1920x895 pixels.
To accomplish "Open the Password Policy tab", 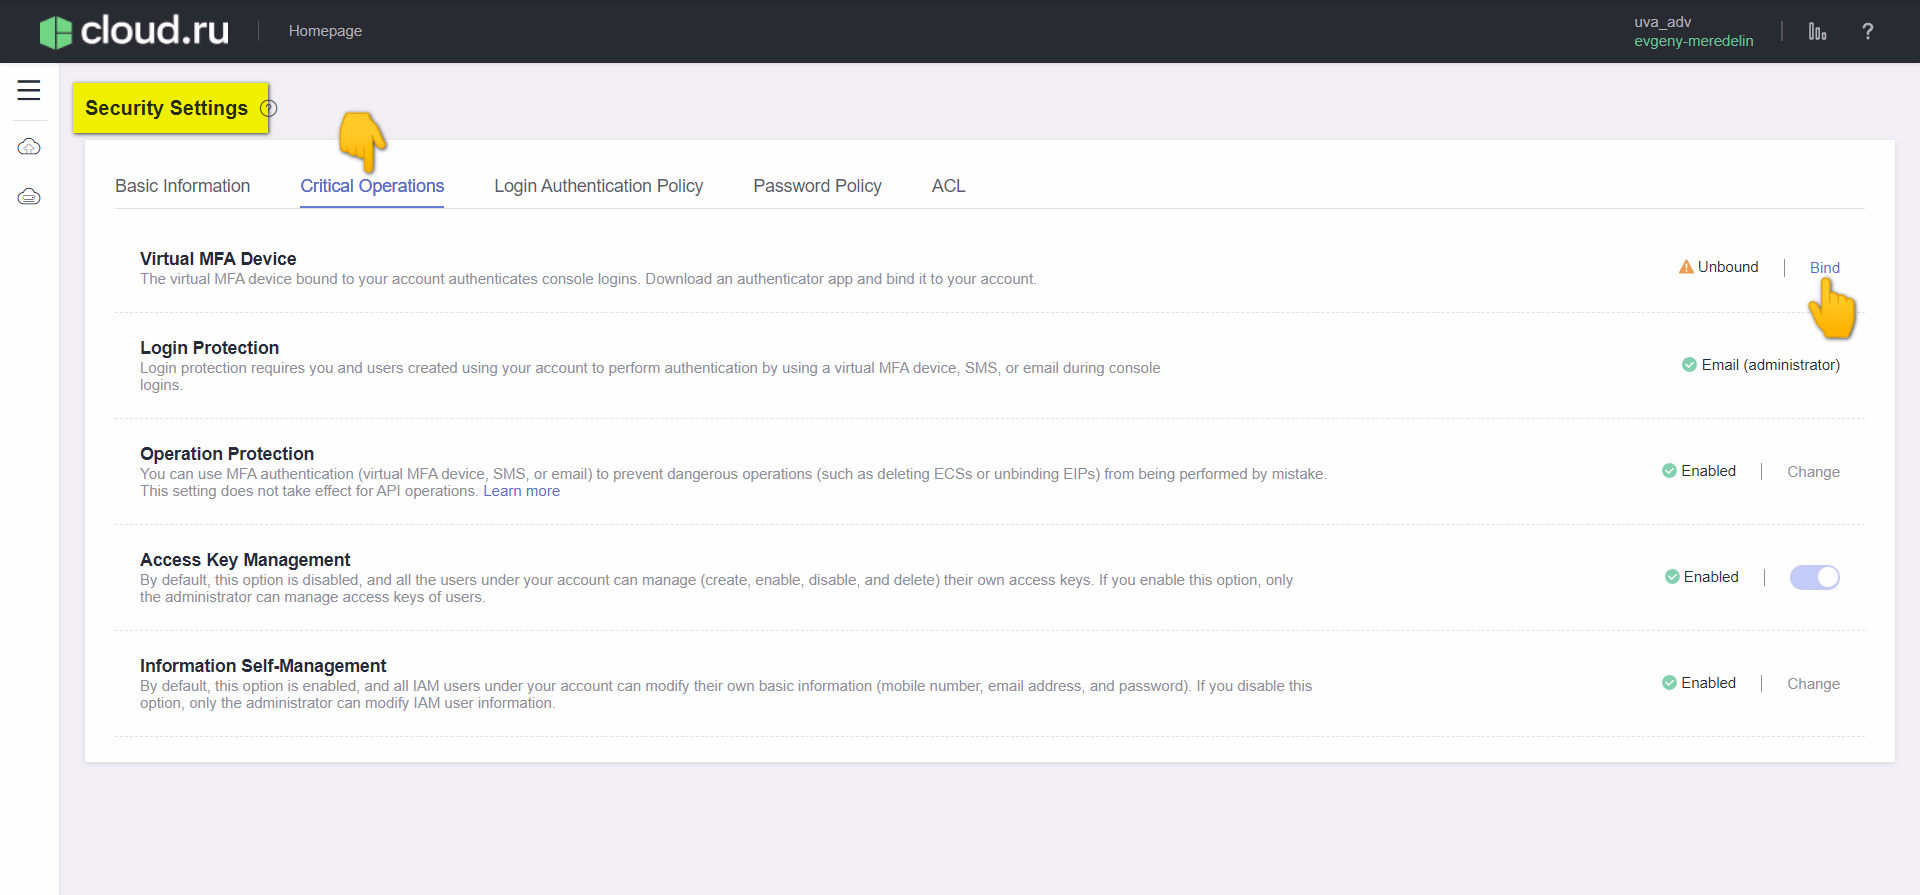I will (817, 186).
